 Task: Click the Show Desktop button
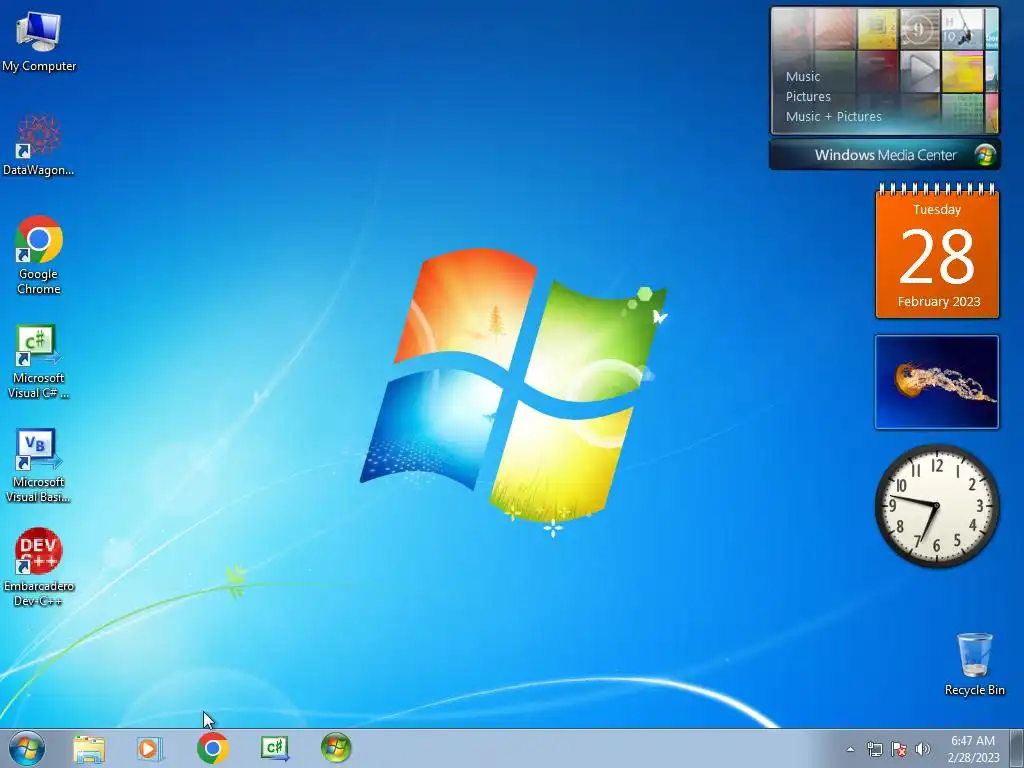pyautogui.click(x=1017, y=749)
